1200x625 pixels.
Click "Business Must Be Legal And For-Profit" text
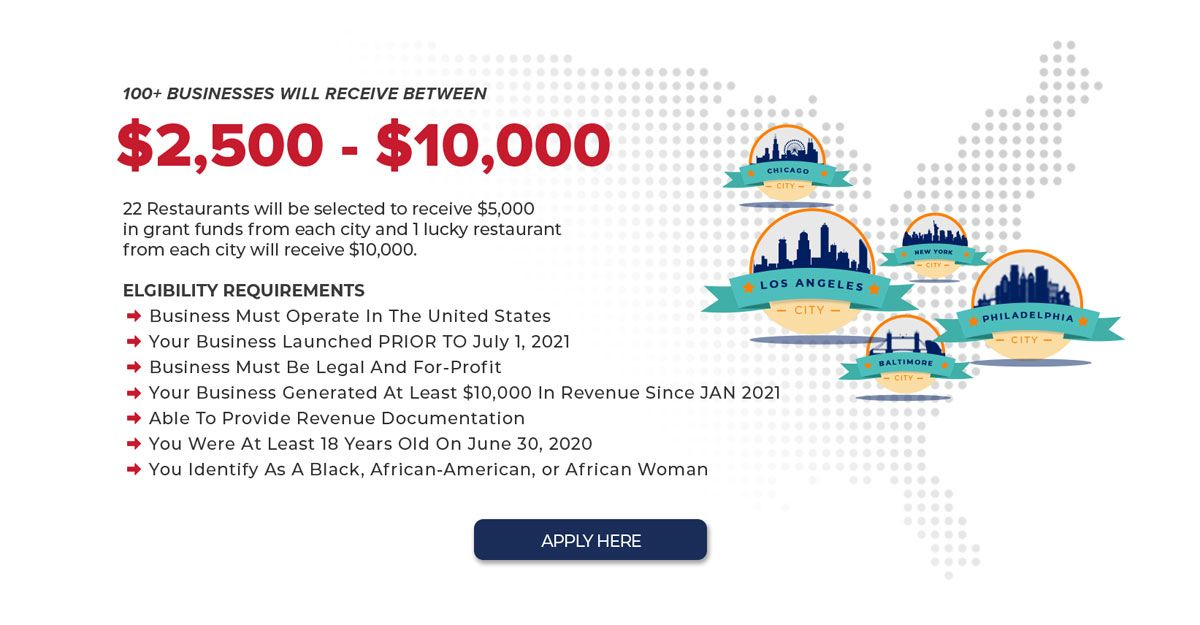click(x=325, y=367)
